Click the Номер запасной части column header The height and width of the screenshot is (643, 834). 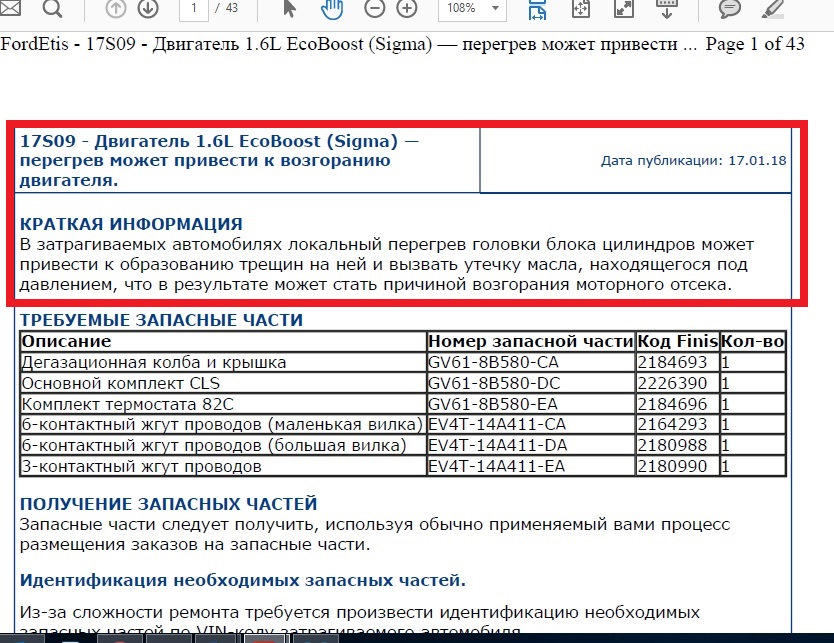[x=530, y=341]
